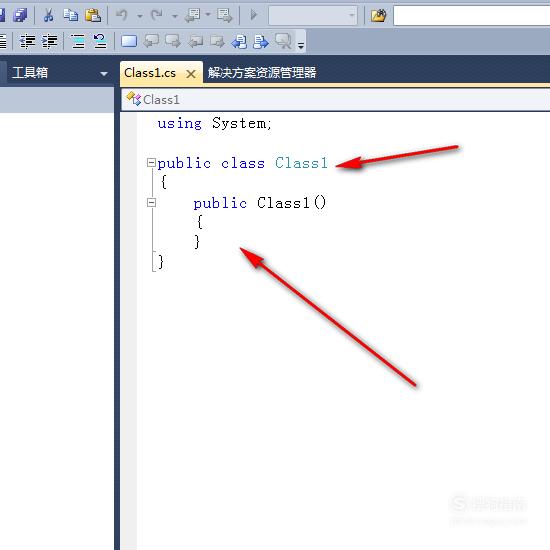
Task: Close the Class1.cs tab
Action: (191, 74)
